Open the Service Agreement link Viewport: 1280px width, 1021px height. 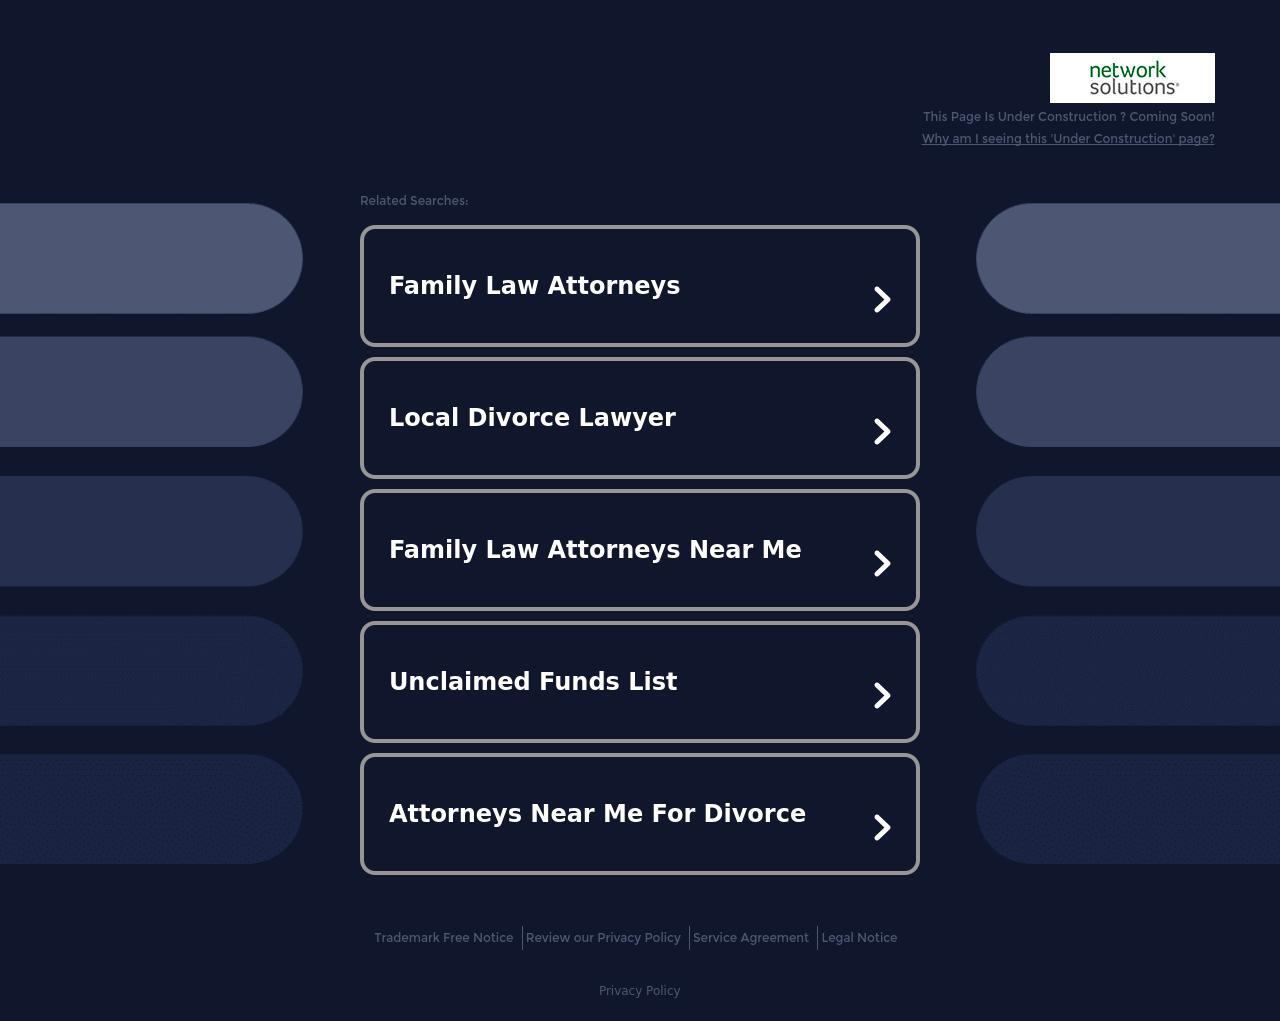[751, 938]
